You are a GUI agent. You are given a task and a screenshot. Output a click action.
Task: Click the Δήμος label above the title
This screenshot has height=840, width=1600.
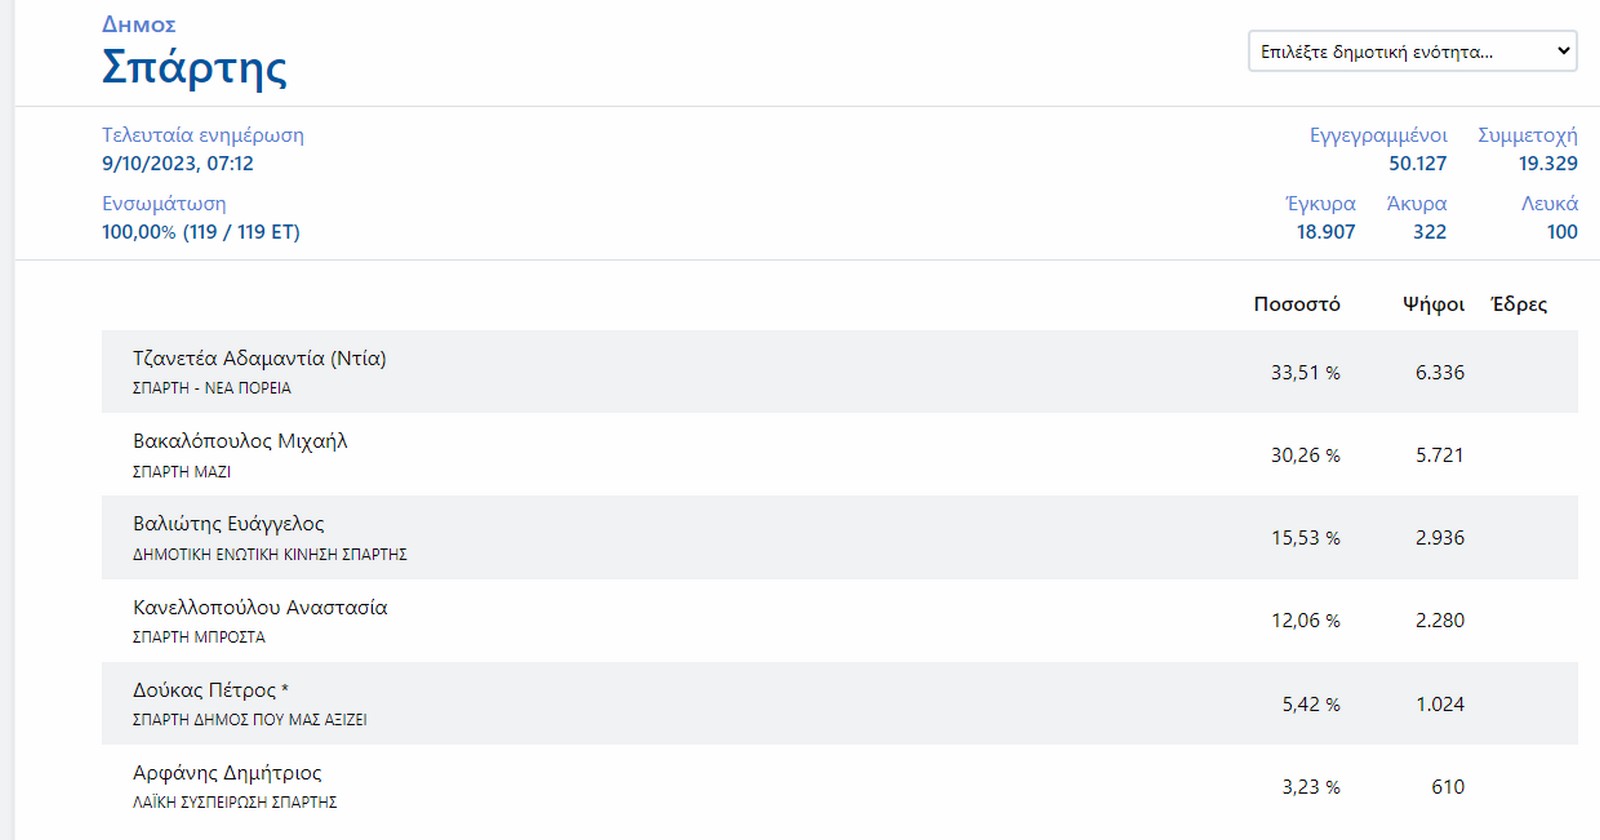139,25
